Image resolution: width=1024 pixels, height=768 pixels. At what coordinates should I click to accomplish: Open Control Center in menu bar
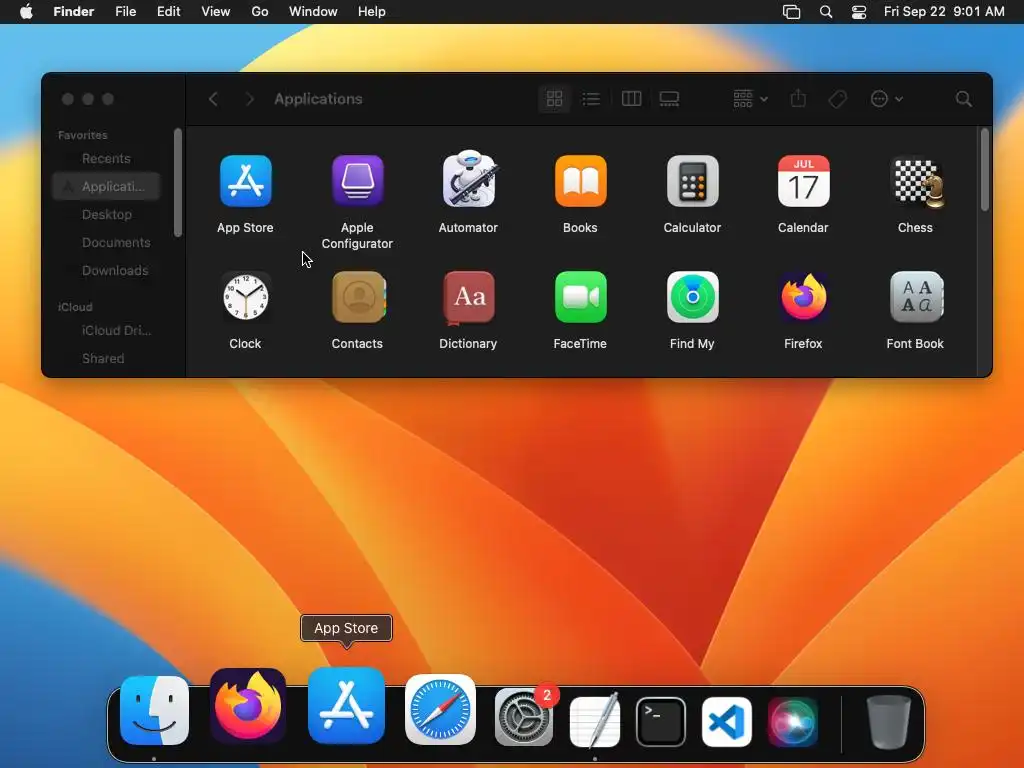point(859,12)
